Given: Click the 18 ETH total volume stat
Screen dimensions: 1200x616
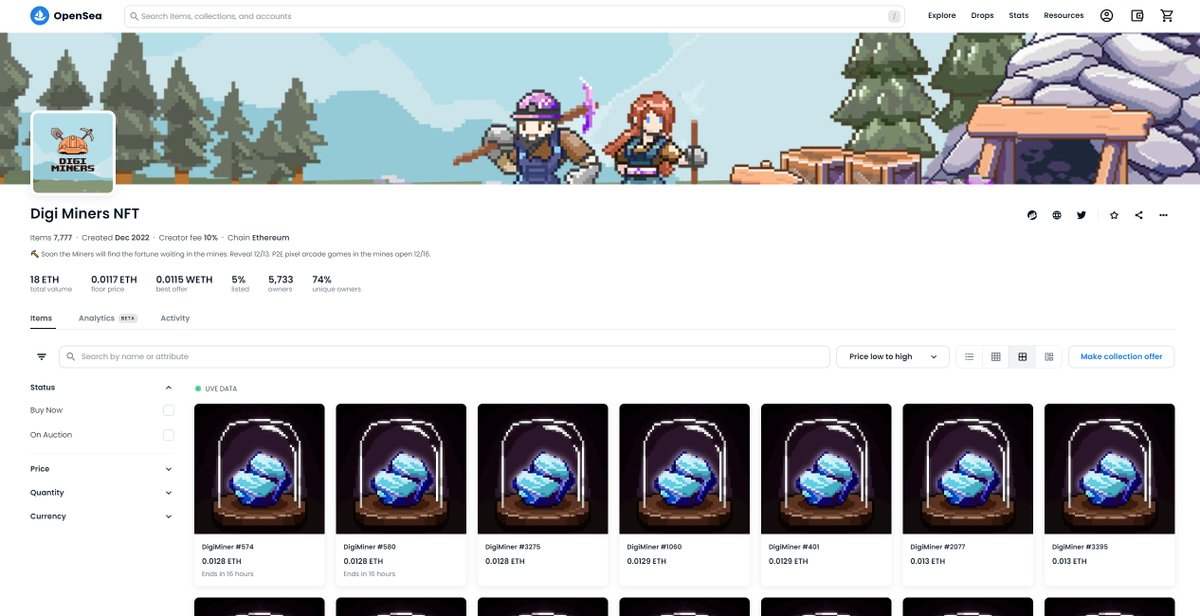Looking at the screenshot, I should (51, 283).
